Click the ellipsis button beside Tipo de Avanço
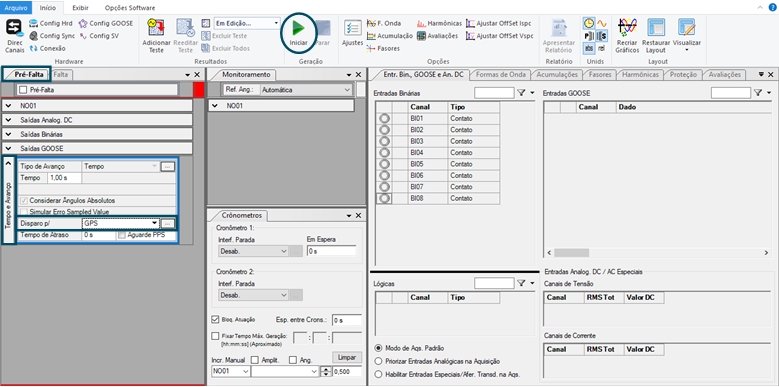This screenshot has height=387, width=779. click(168, 167)
